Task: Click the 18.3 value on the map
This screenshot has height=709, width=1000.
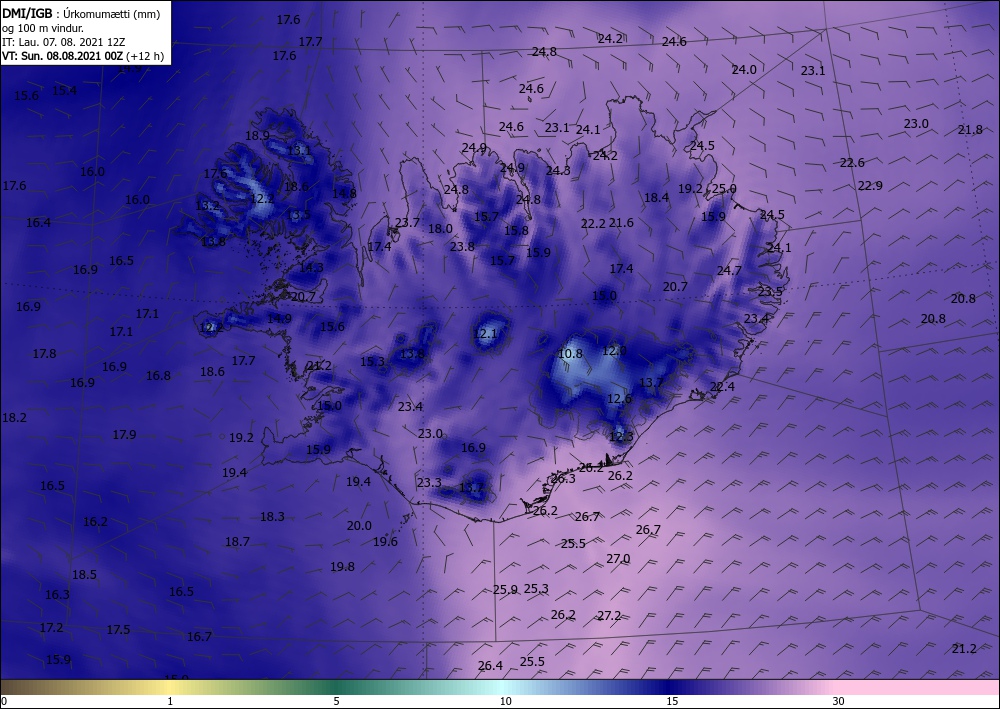Action: click(272, 516)
